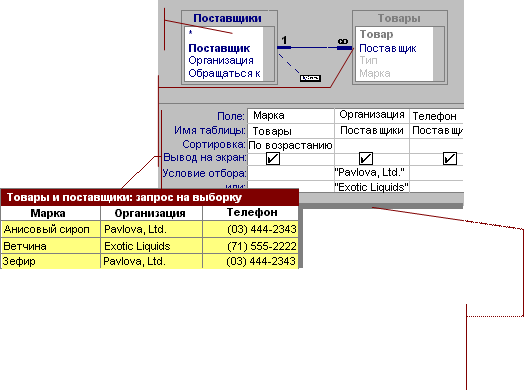524x391 pixels.
Task: Toggle show checkbox for Телефон column
Action: [x=449, y=158]
